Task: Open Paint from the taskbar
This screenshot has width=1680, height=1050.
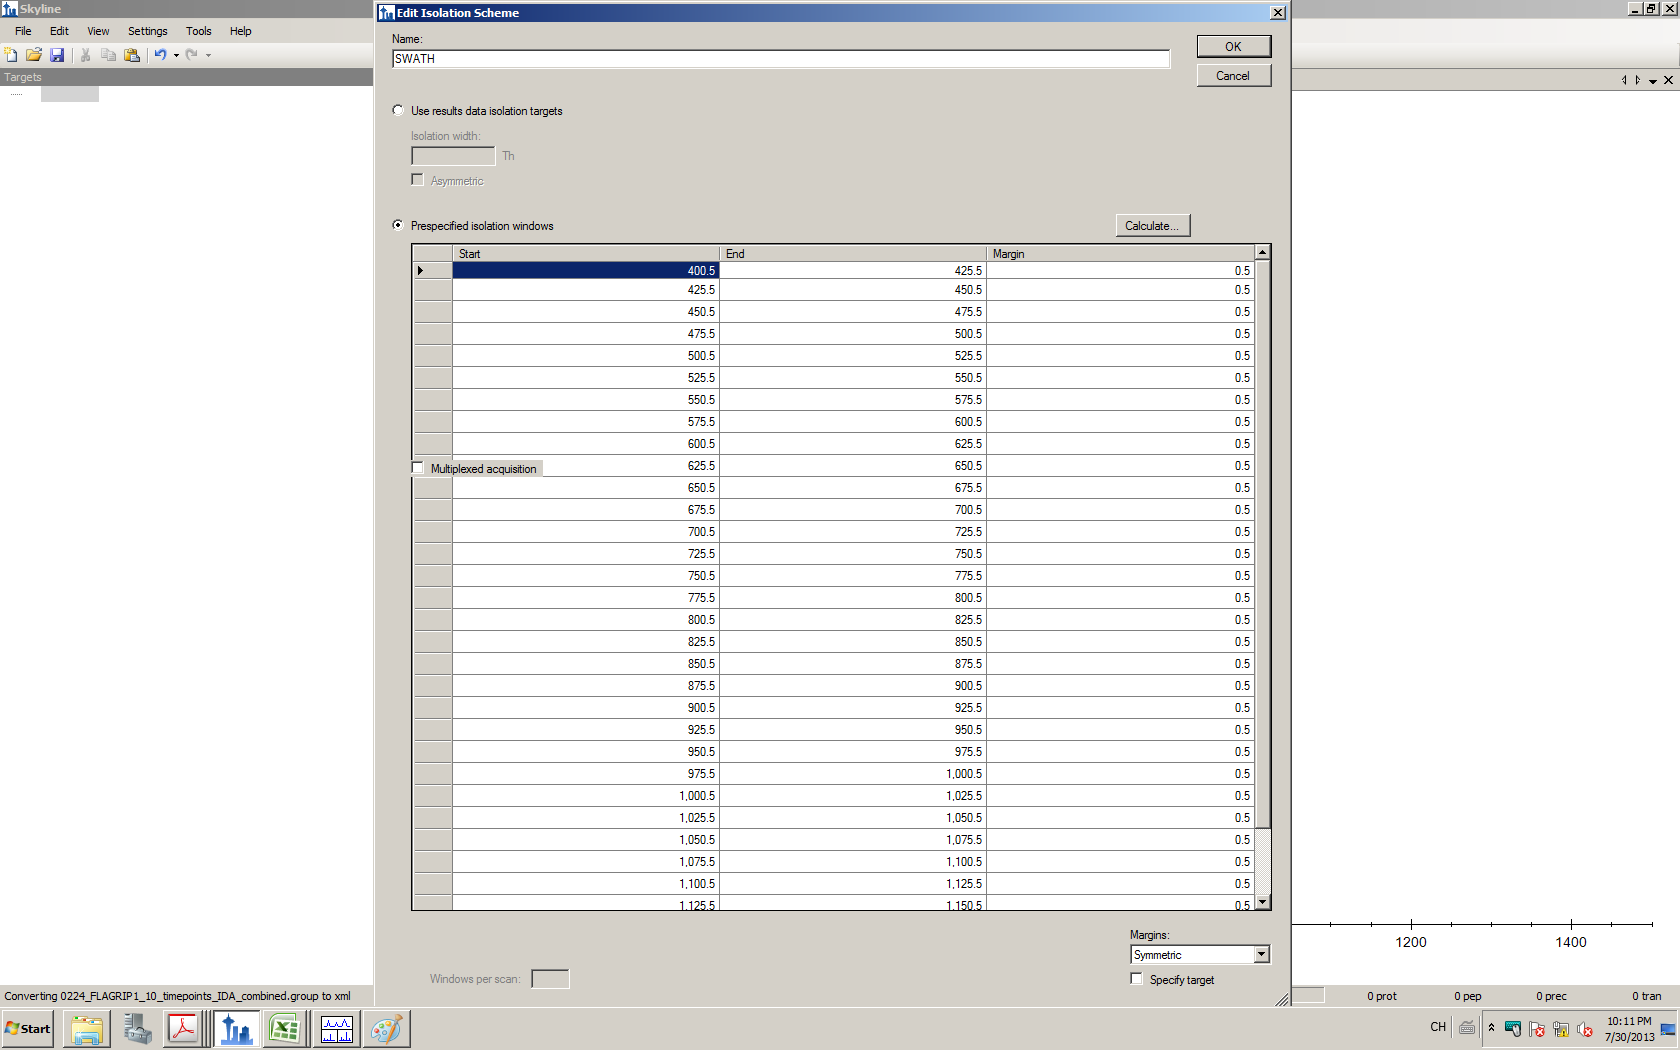Action: point(386,1028)
